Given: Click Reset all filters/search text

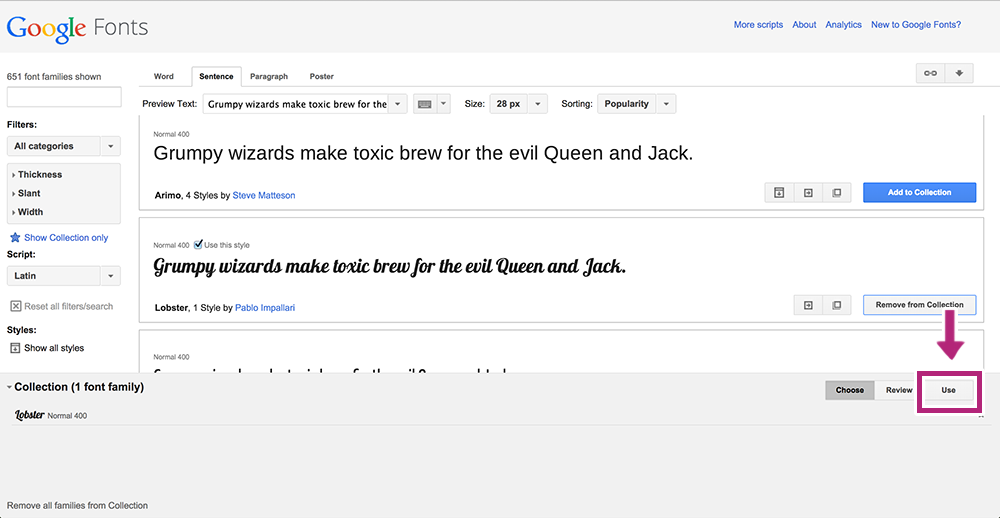Looking at the screenshot, I should tap(69, 306).
